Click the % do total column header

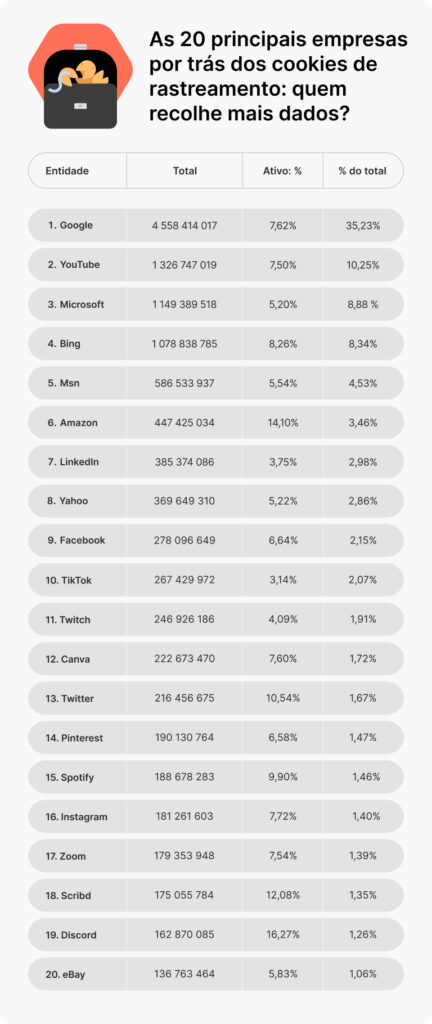click(x=362, y=171)
